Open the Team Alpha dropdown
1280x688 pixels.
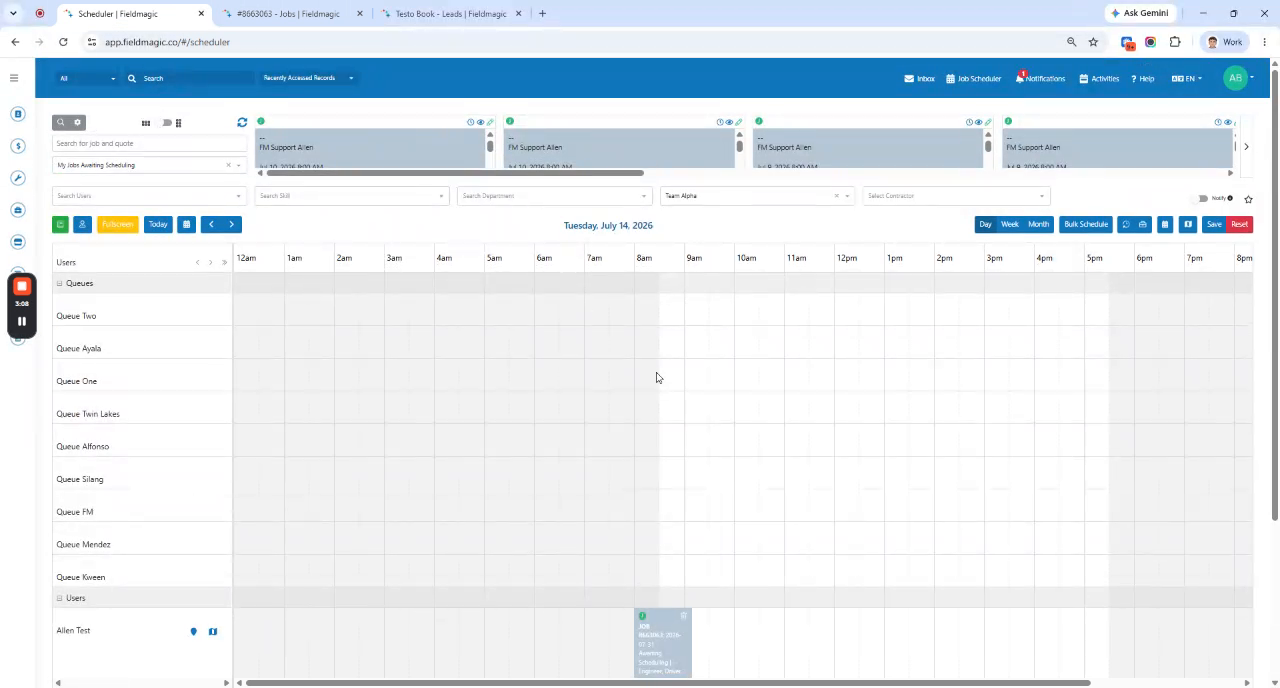(x=757, y=196)
